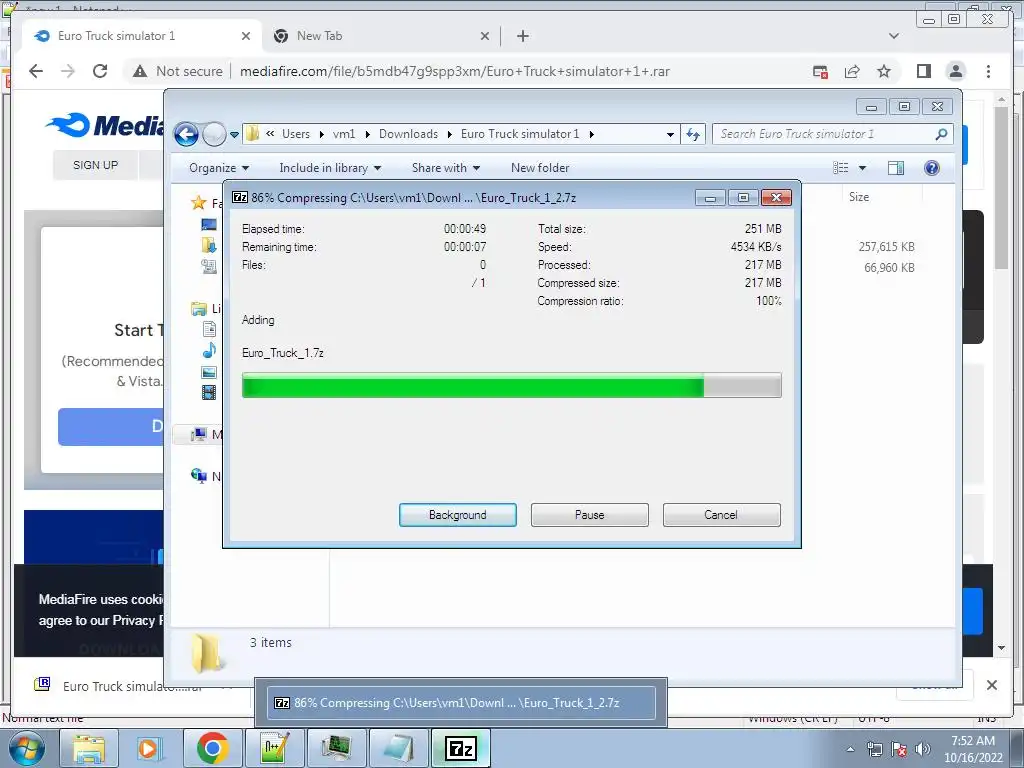Screen dimensions: 1024x768
Task: Dismiss the Chrome downloads bar
Action: (991, 685)
